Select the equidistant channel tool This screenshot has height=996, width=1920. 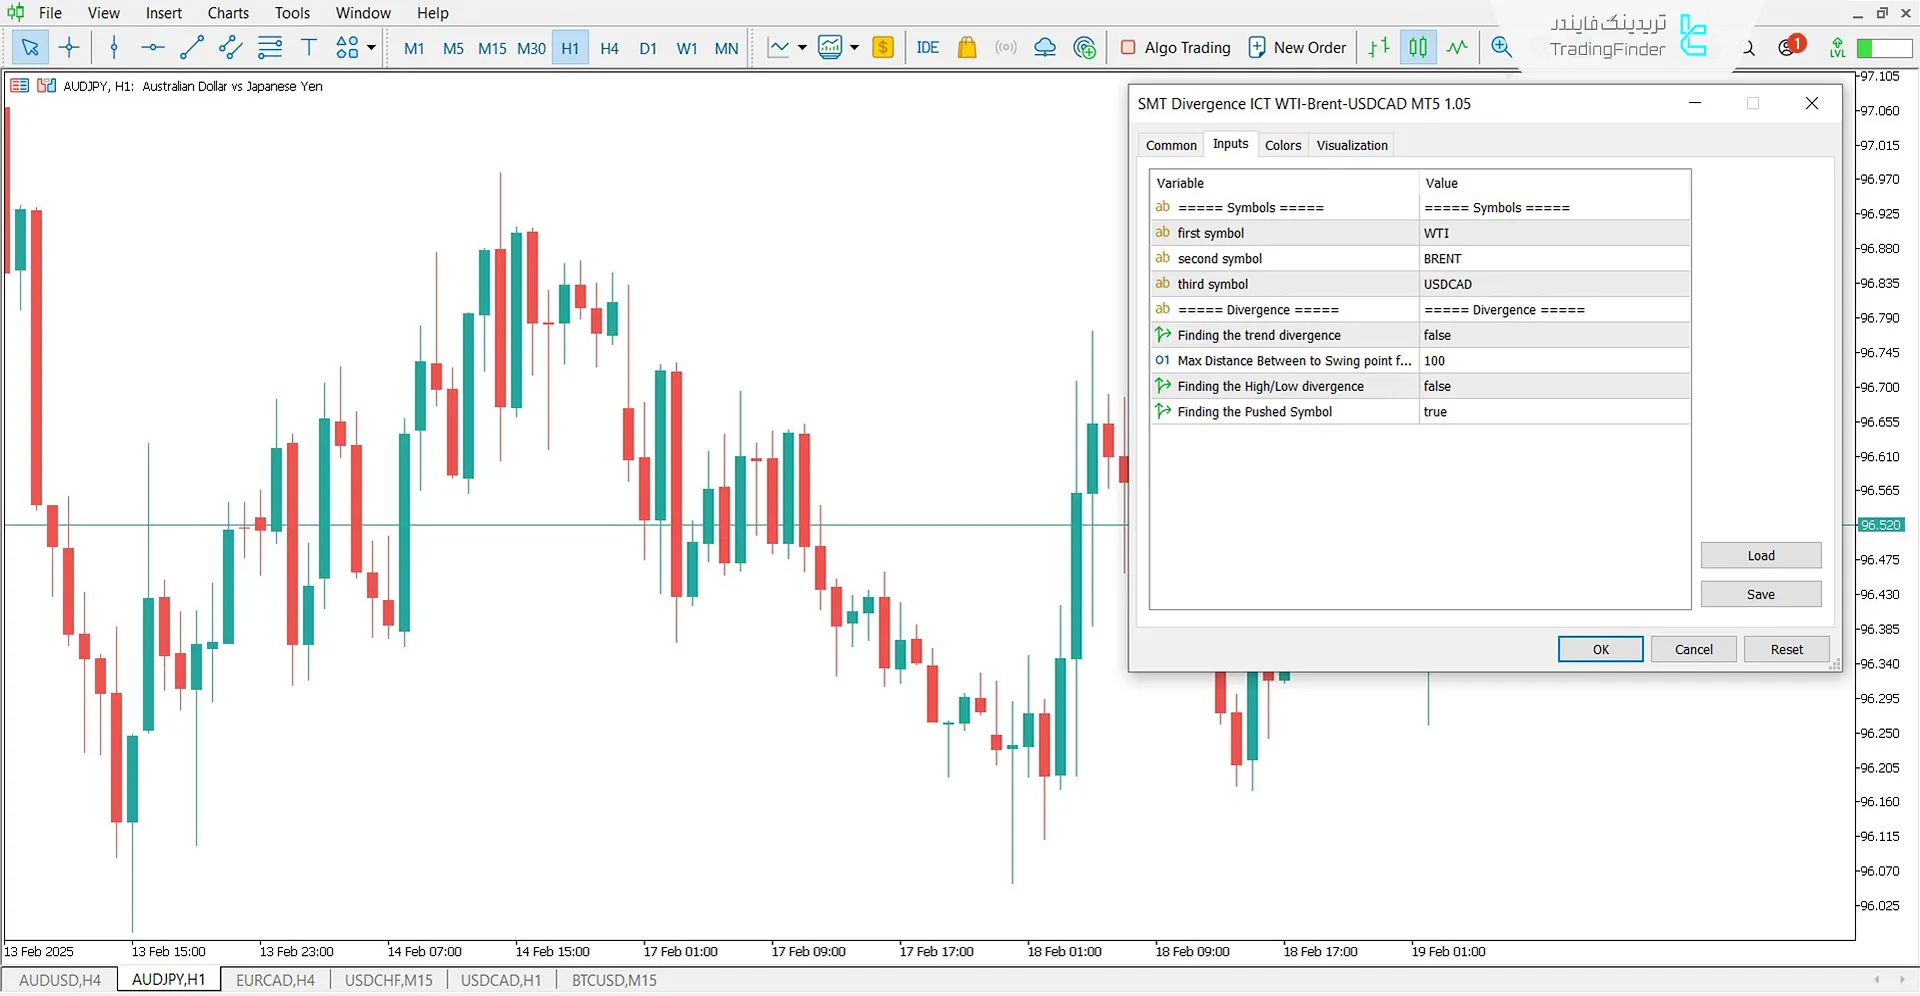pyautogui.click(x=230, y=47)
